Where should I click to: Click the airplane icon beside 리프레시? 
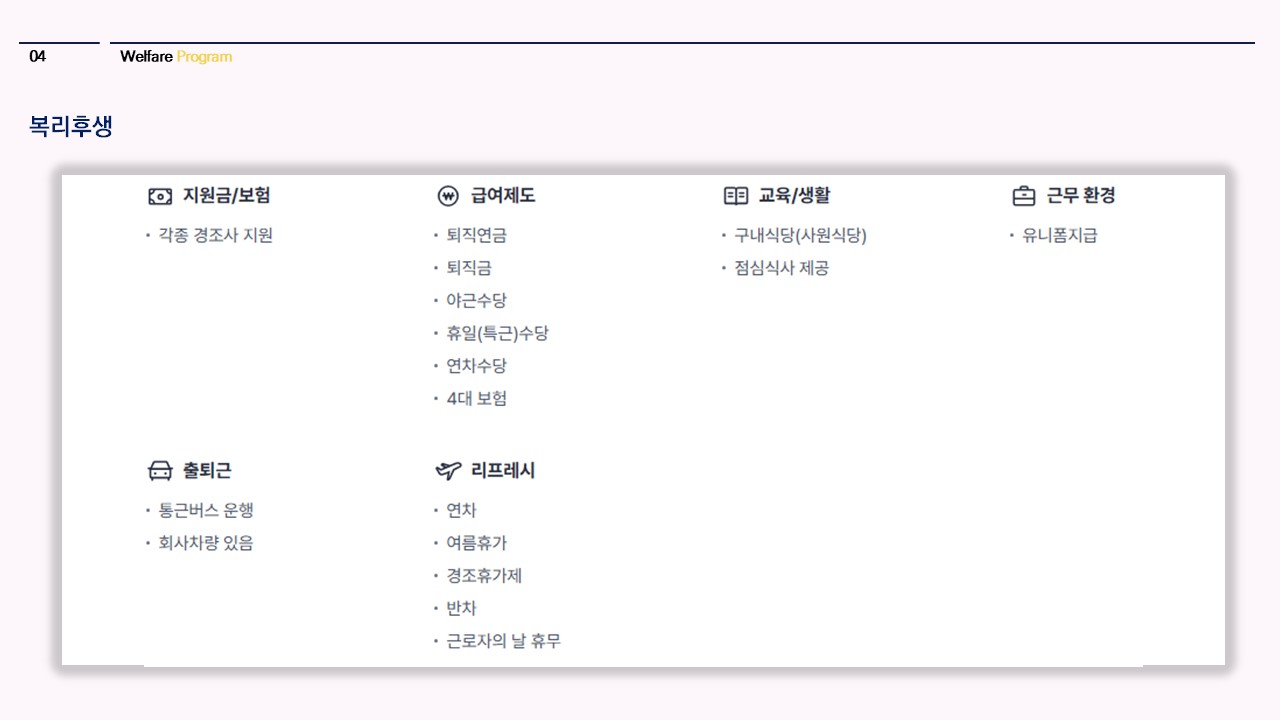point(448,471)
